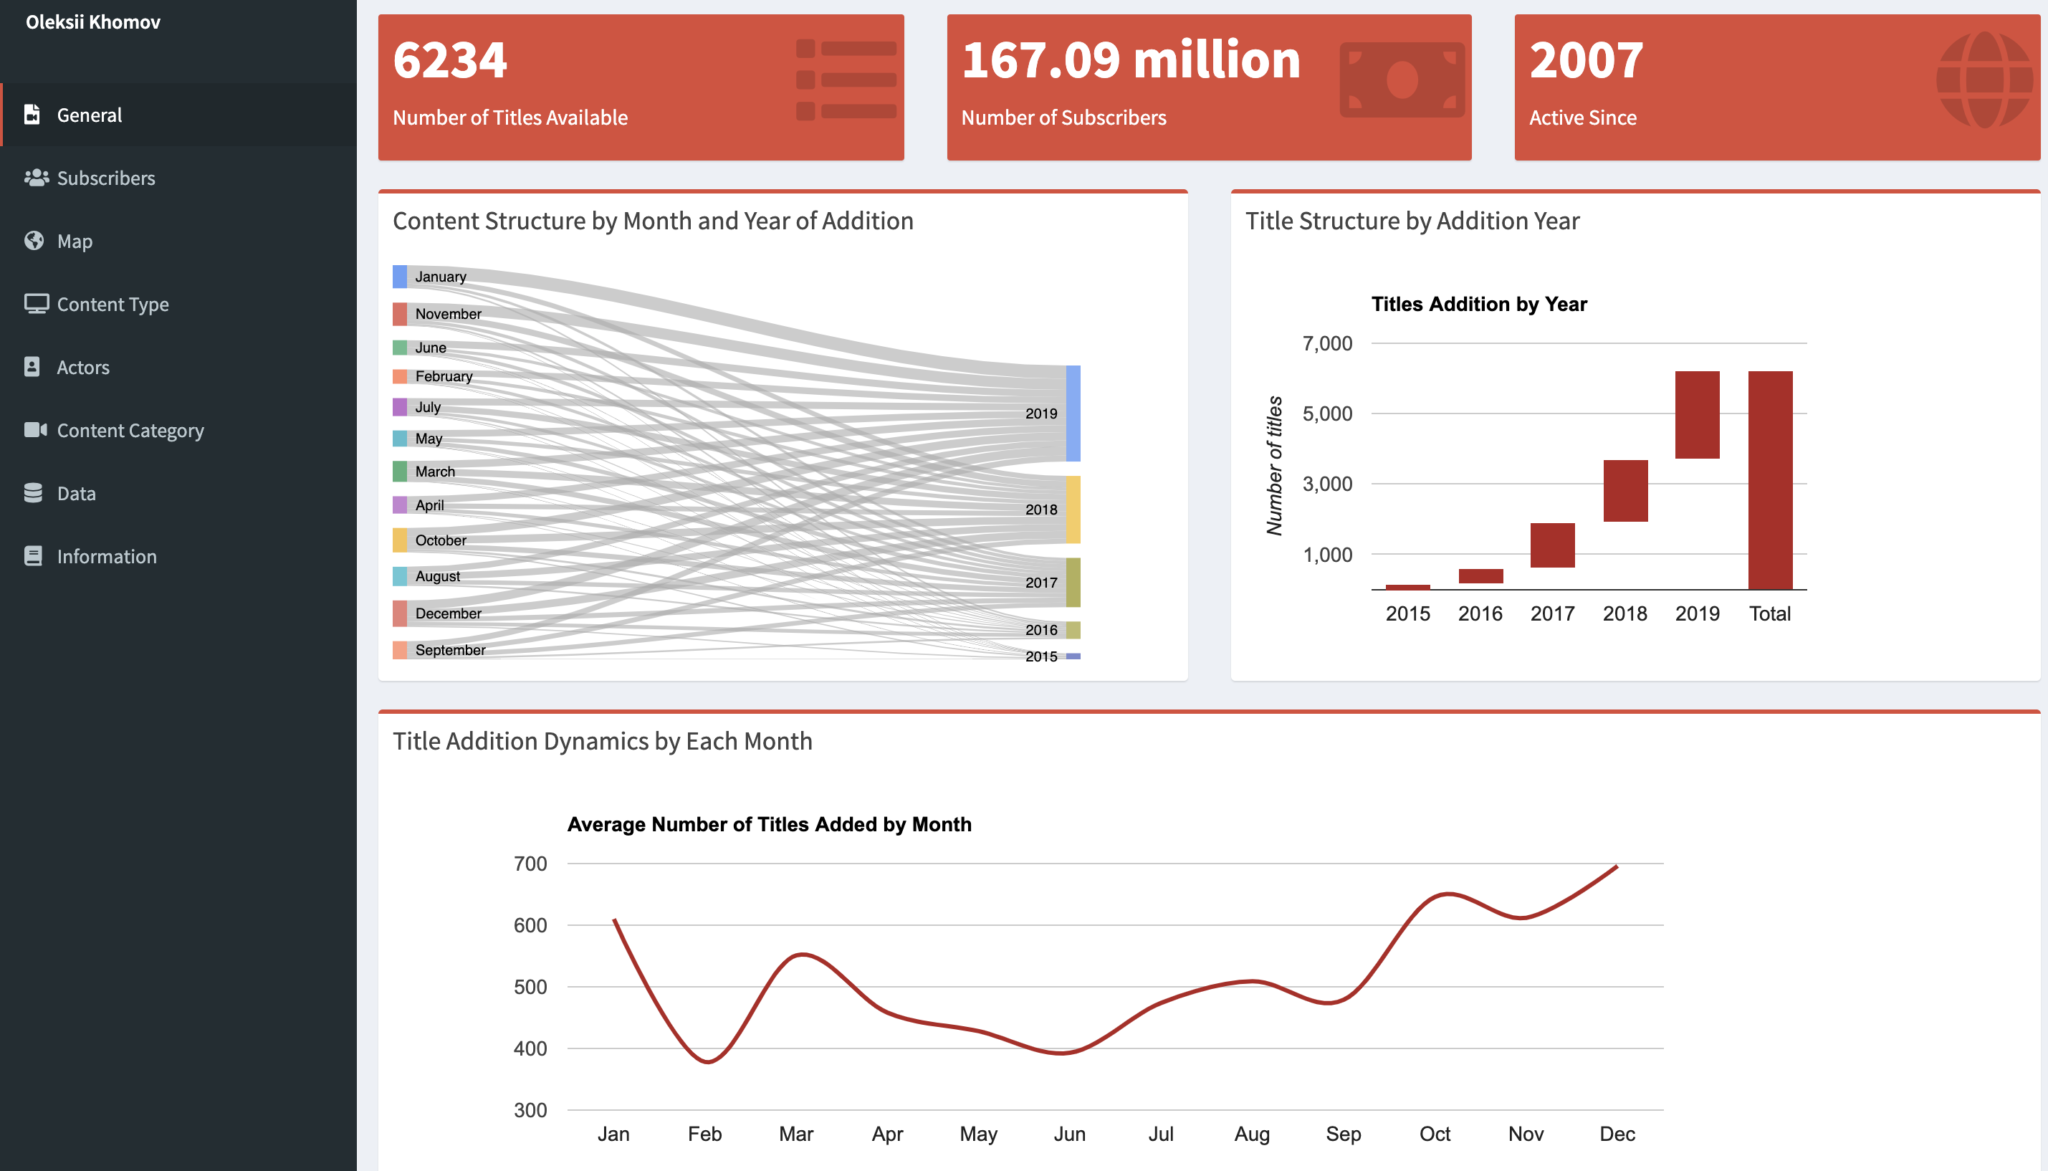Image resolution: width=2048 pixels, height=1171 pixels.
Task: Click the October color swatch in Sankey chart
Action: (401, 540)
